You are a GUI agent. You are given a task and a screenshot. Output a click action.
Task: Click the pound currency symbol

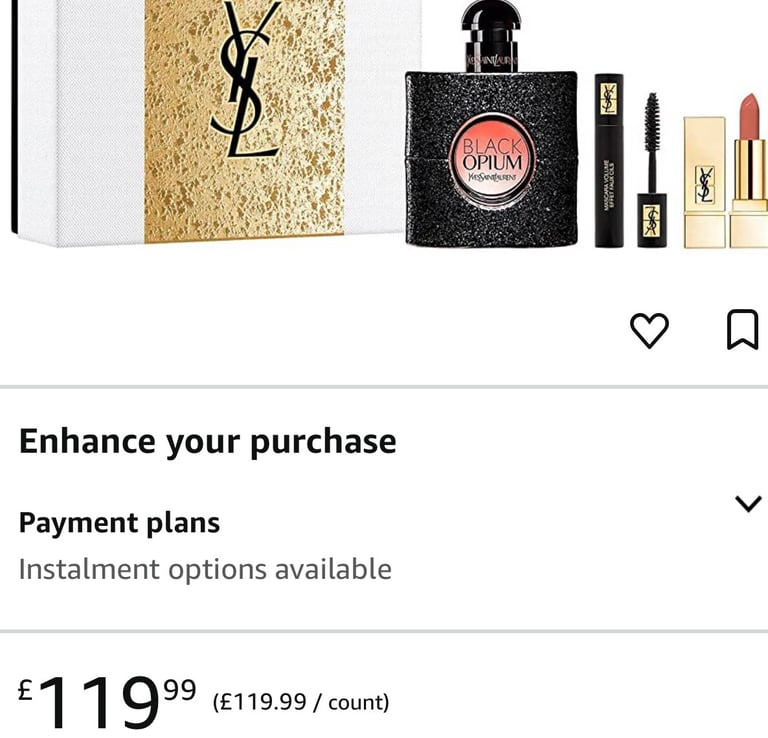click(25, 690)
